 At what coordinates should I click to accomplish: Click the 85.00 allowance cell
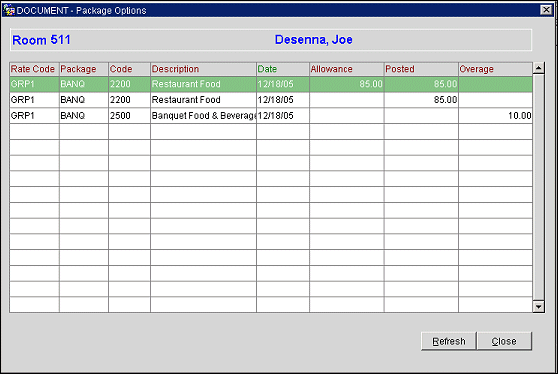click(347, 84)
